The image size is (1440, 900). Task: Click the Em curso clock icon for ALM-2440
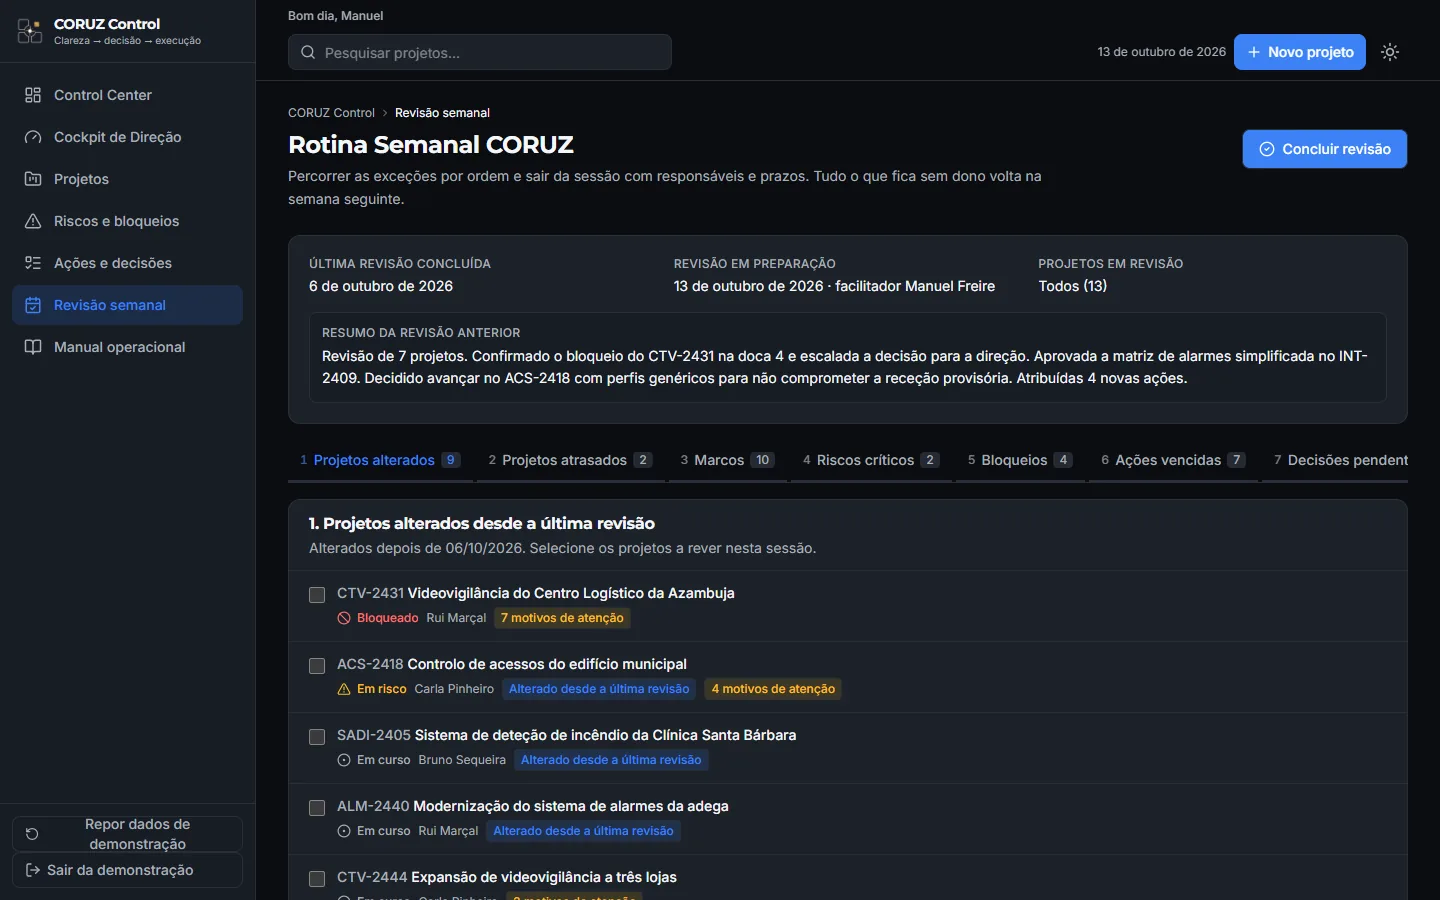344,831
